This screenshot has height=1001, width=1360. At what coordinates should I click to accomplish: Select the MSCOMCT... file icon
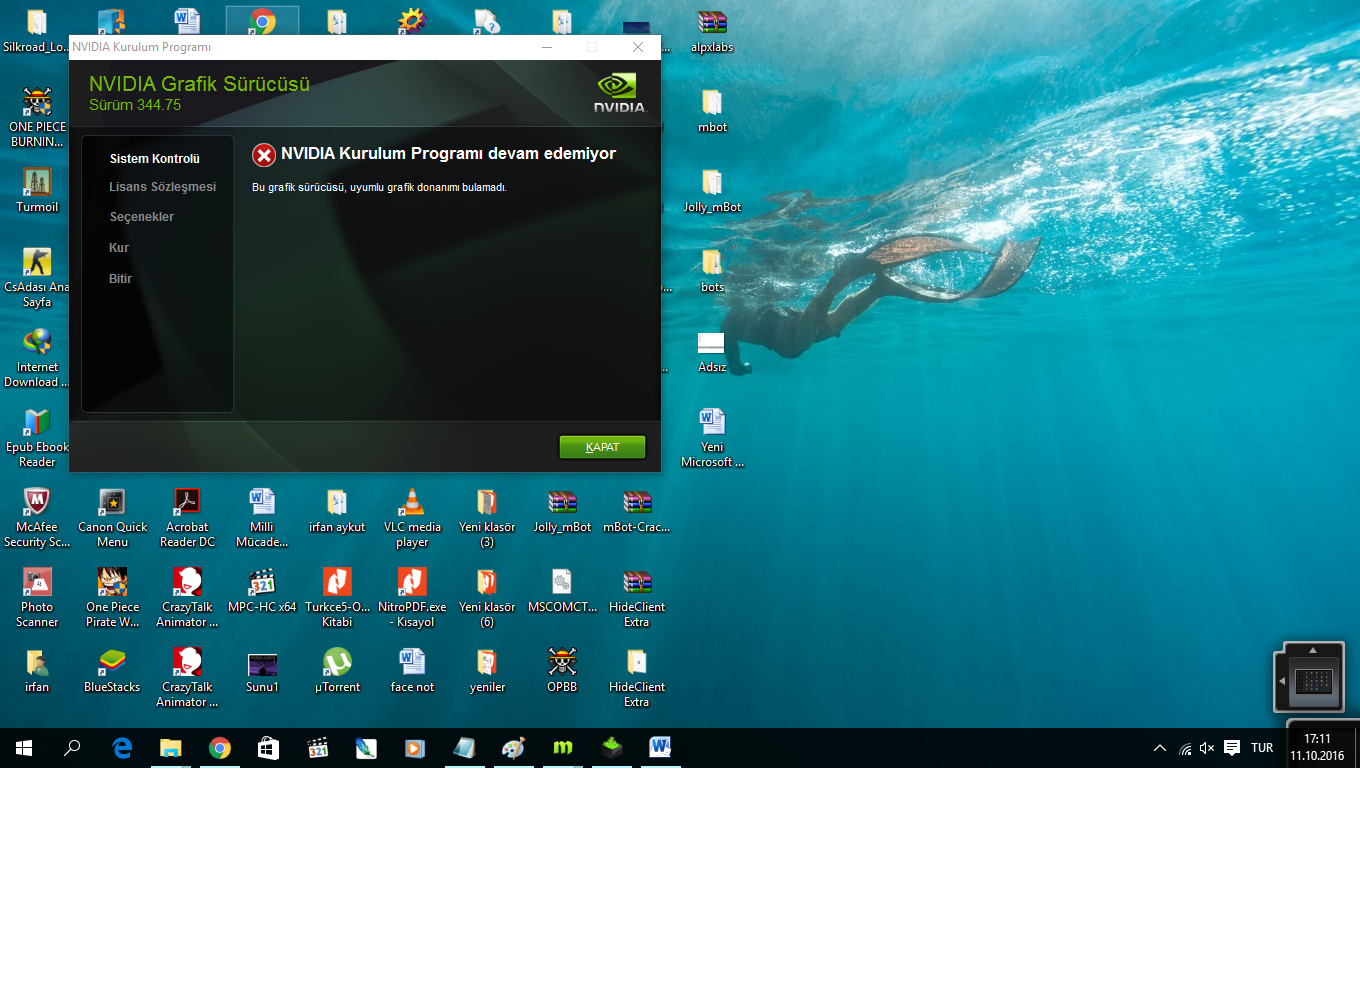pos(562,590)
